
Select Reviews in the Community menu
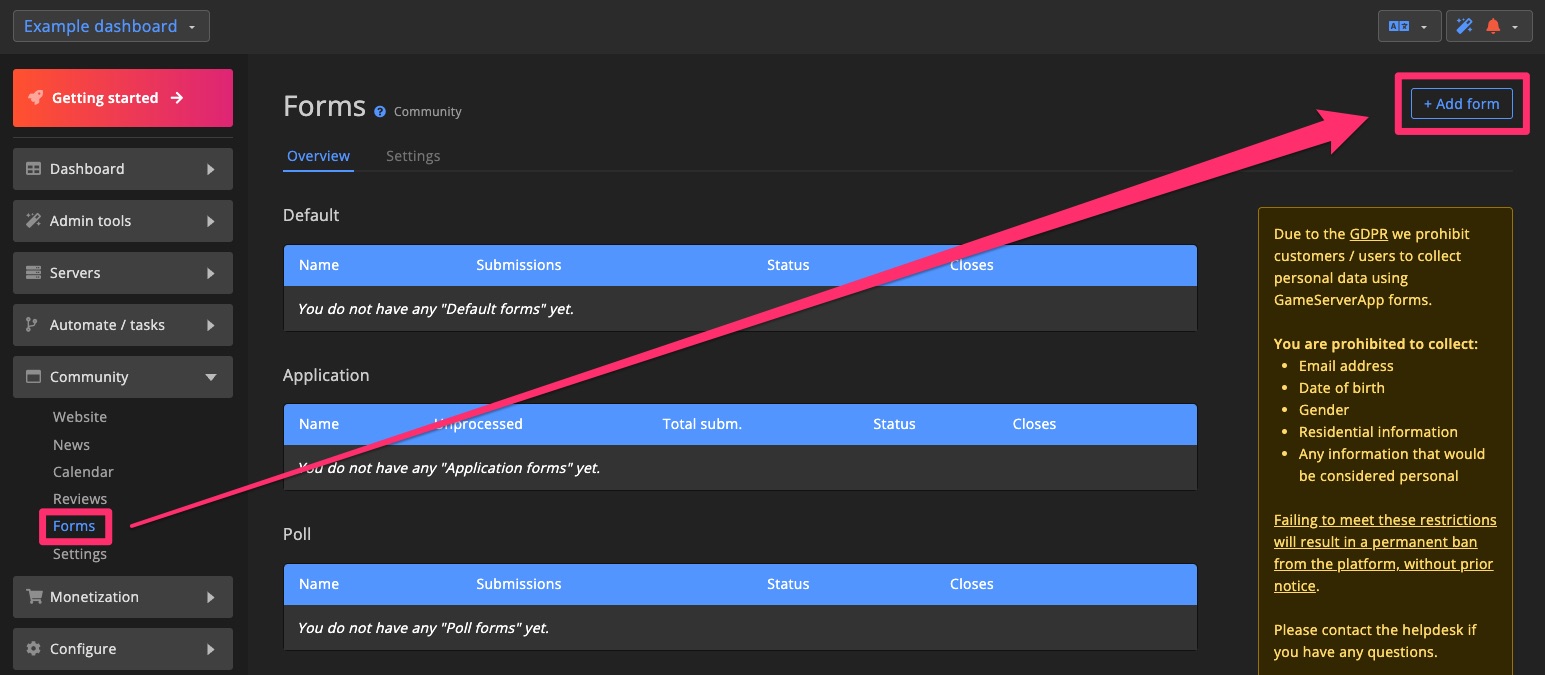point(79,498)
